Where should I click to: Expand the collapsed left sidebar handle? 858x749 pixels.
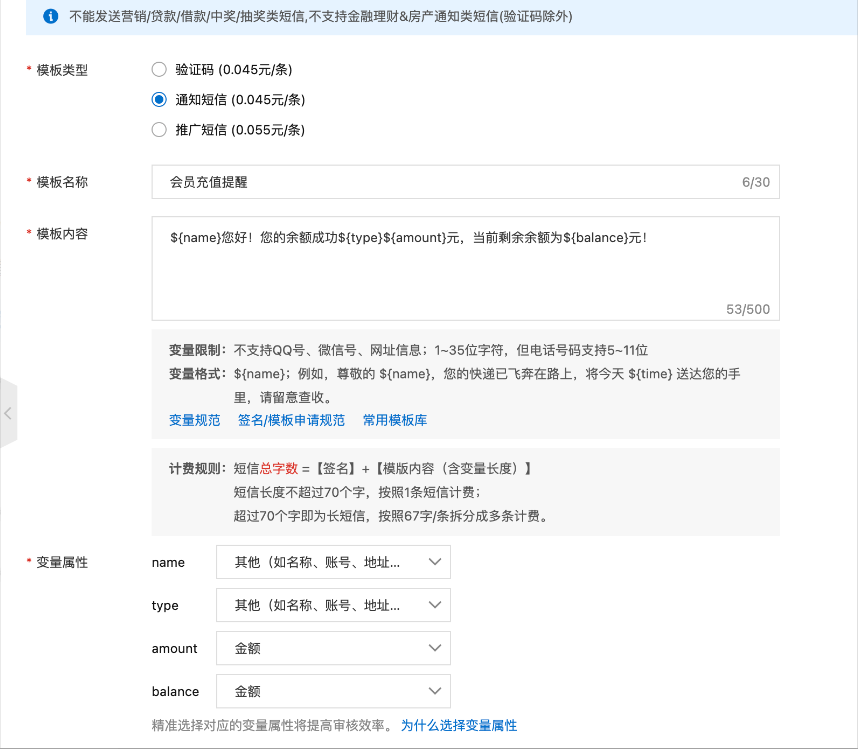tap(8, 412)
